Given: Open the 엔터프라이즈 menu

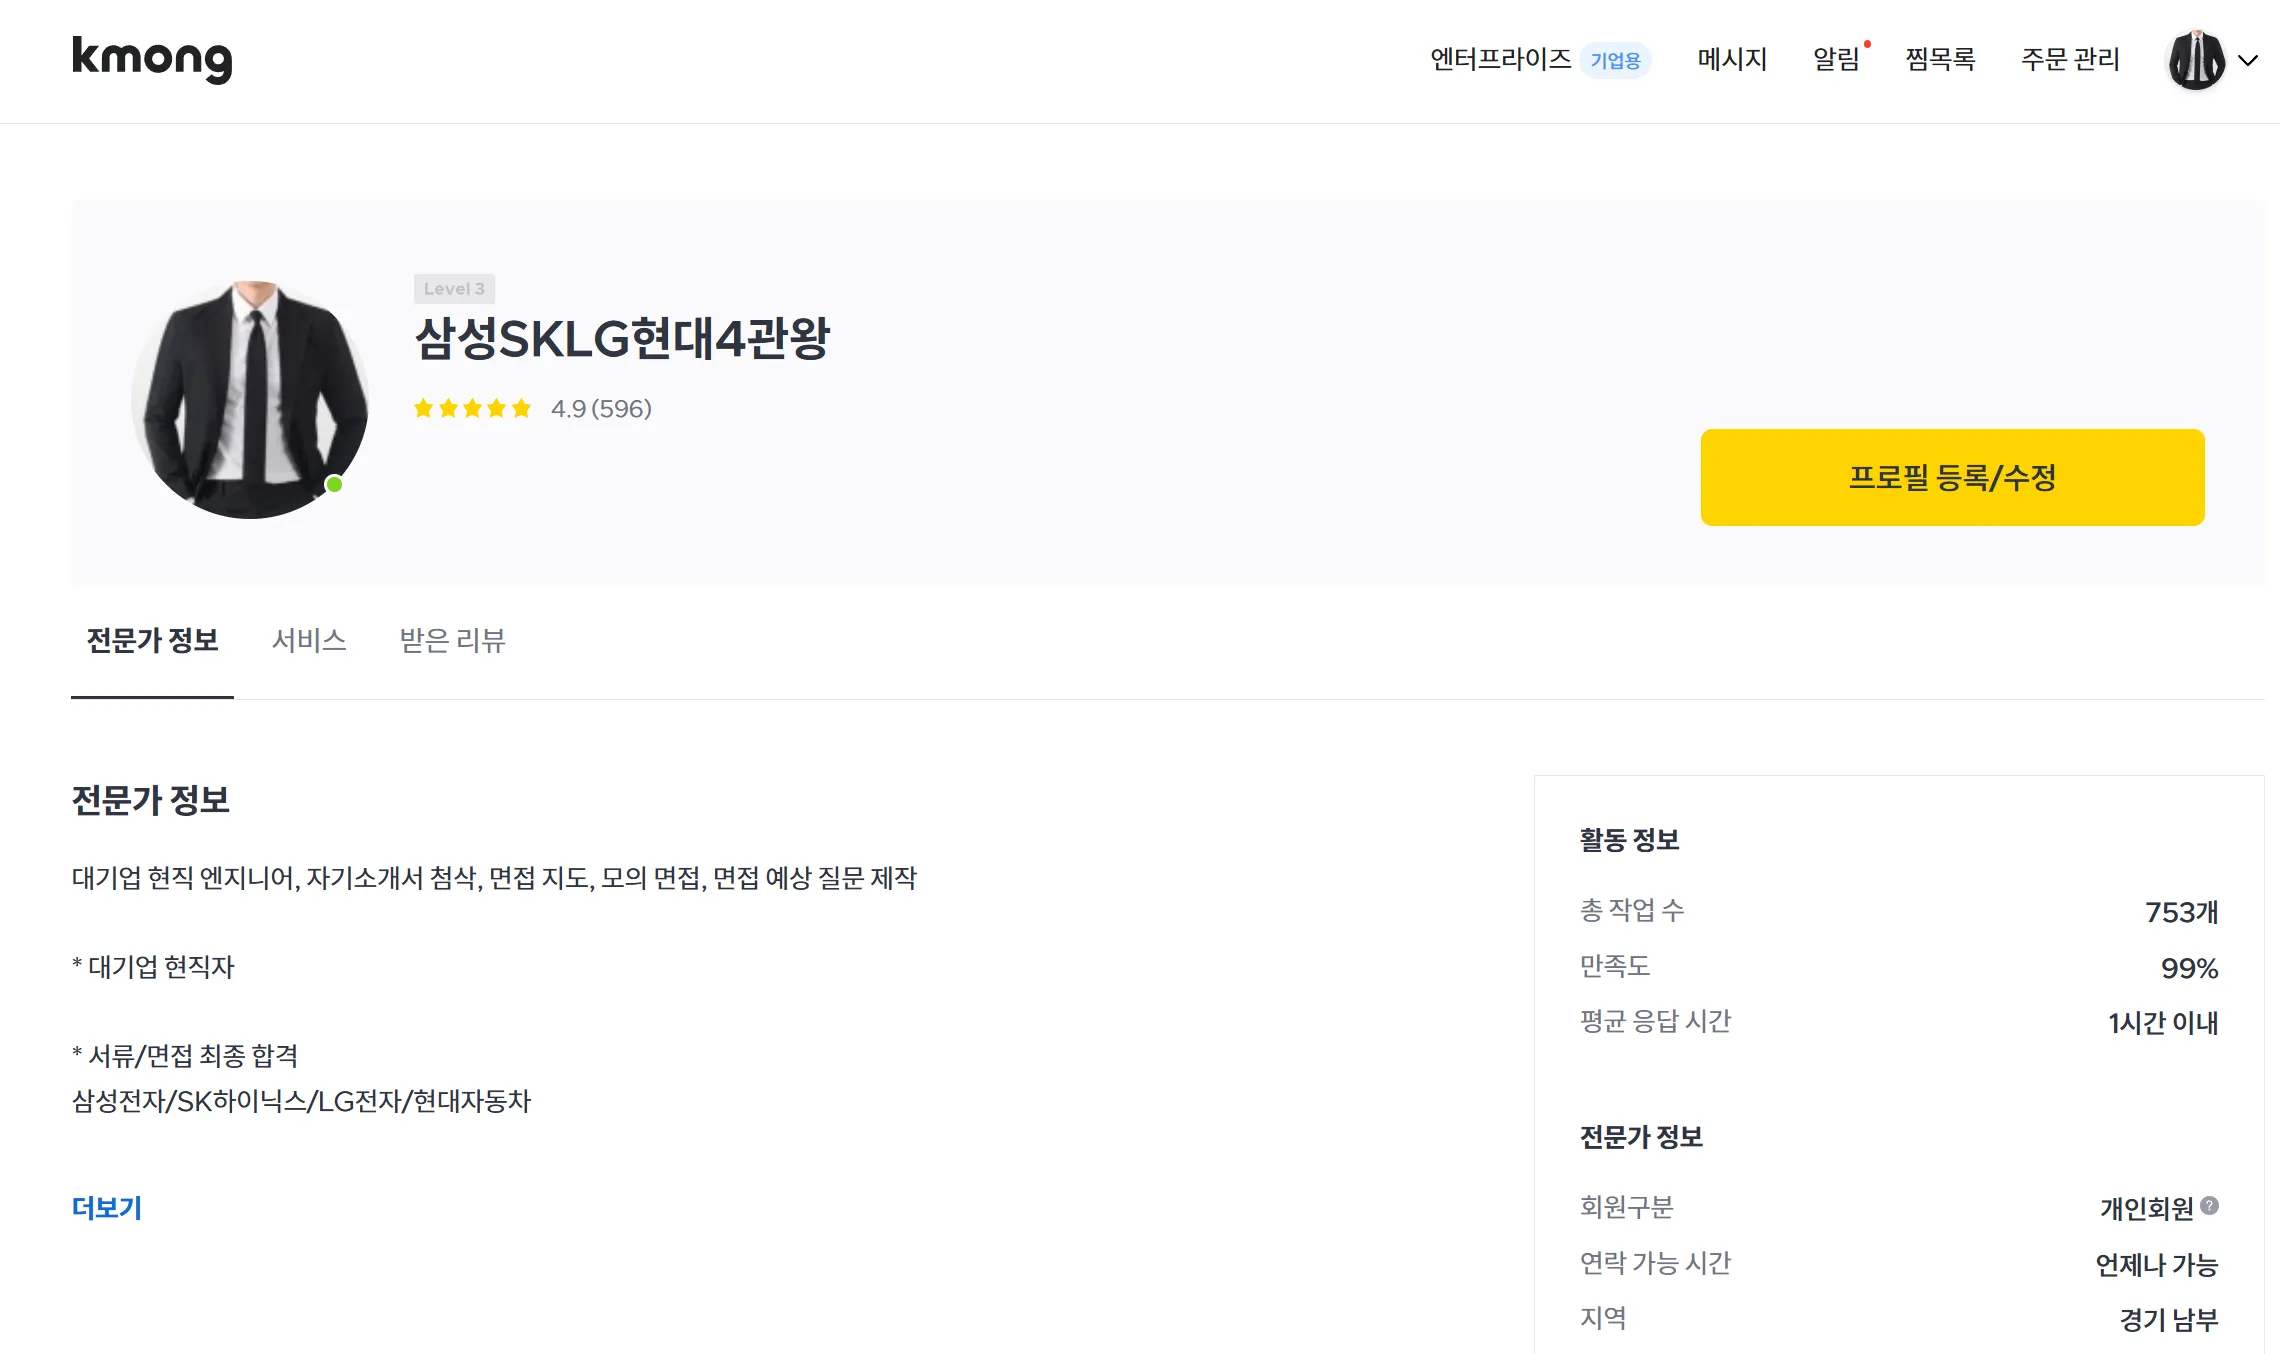Looking at the screenshot, I should pyautogui.click(x=1501, y=60).
